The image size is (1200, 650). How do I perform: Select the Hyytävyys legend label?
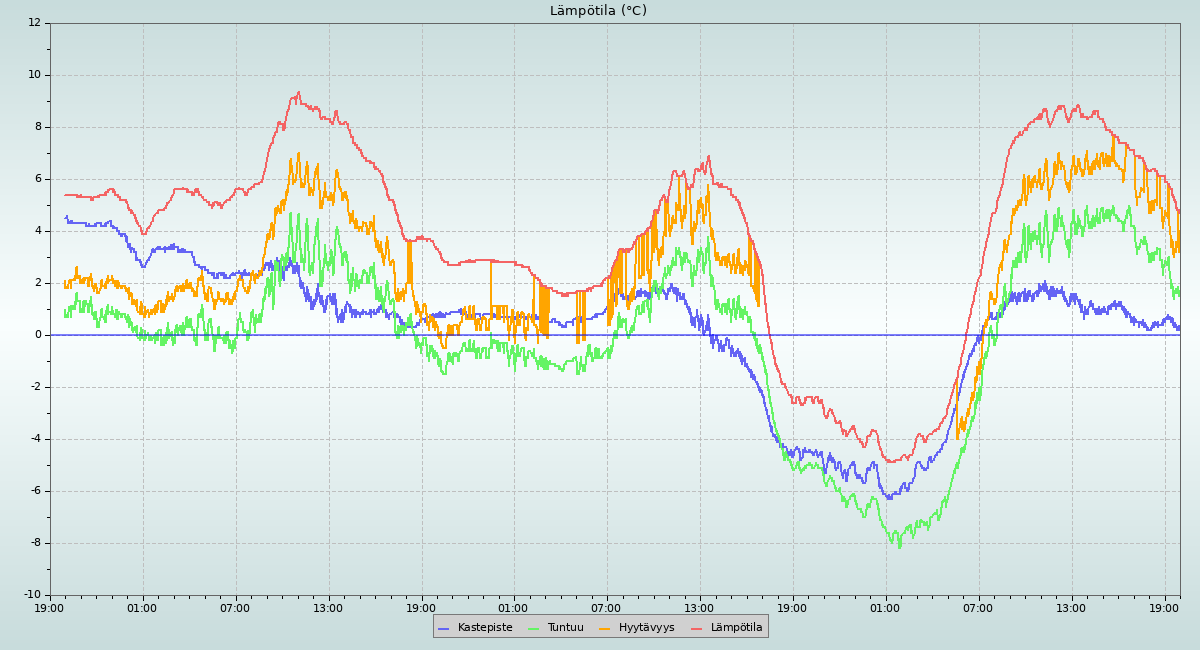point(646,628)
